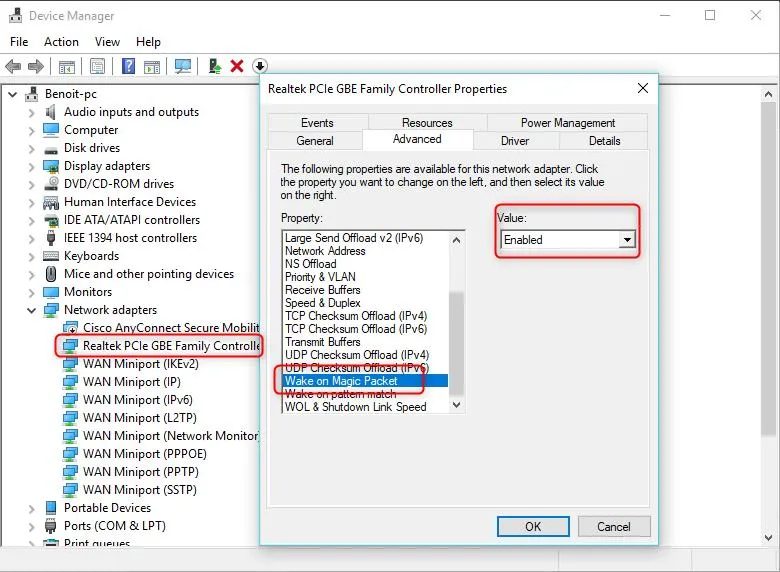Click the Show/Hide console tree icon

(67, 66)
